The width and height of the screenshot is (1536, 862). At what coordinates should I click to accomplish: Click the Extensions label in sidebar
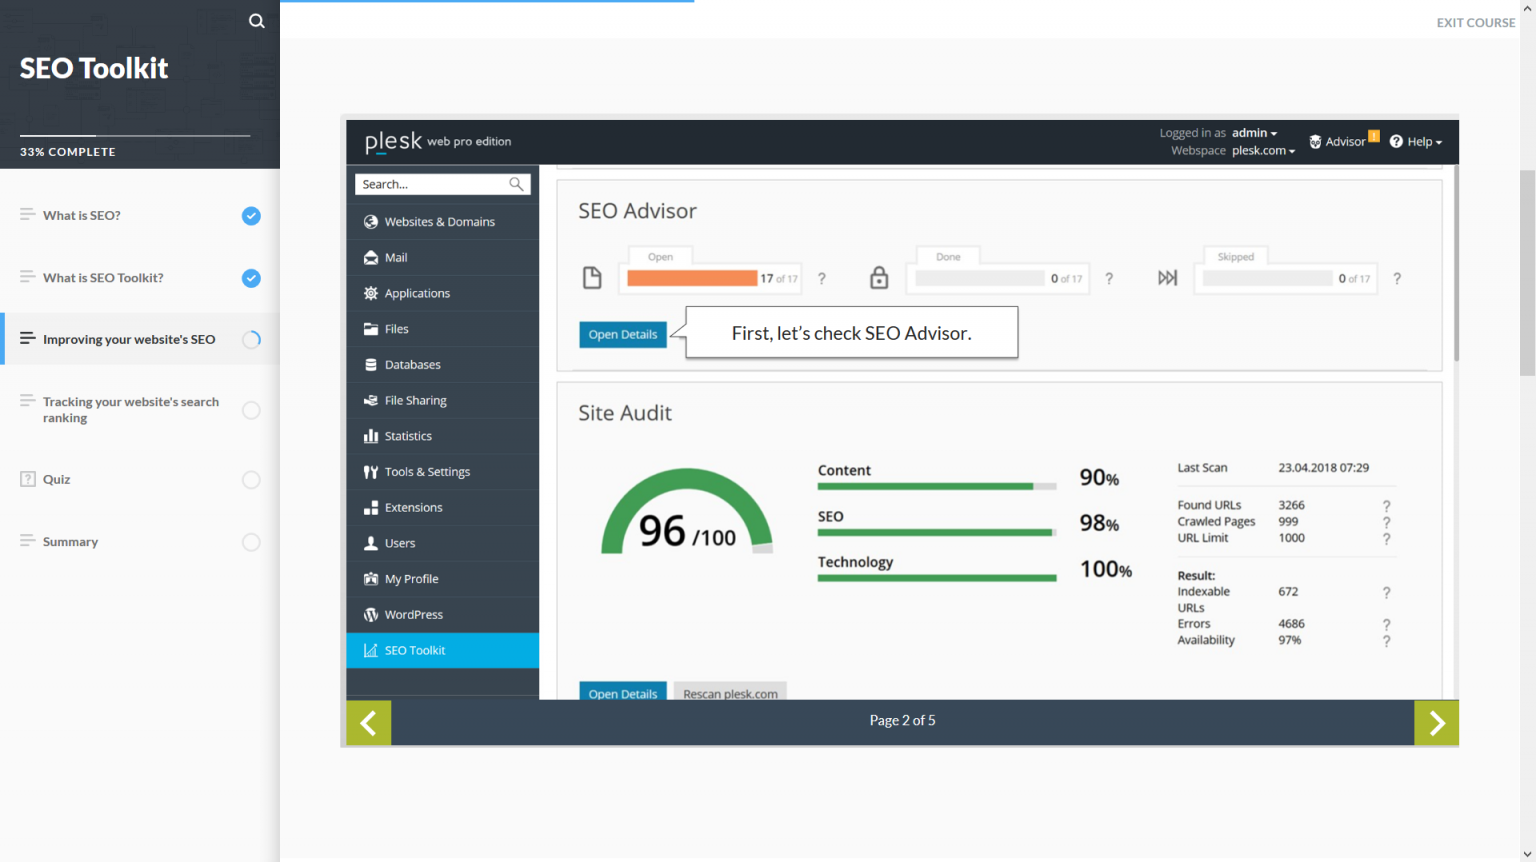(x=413, y=508)
